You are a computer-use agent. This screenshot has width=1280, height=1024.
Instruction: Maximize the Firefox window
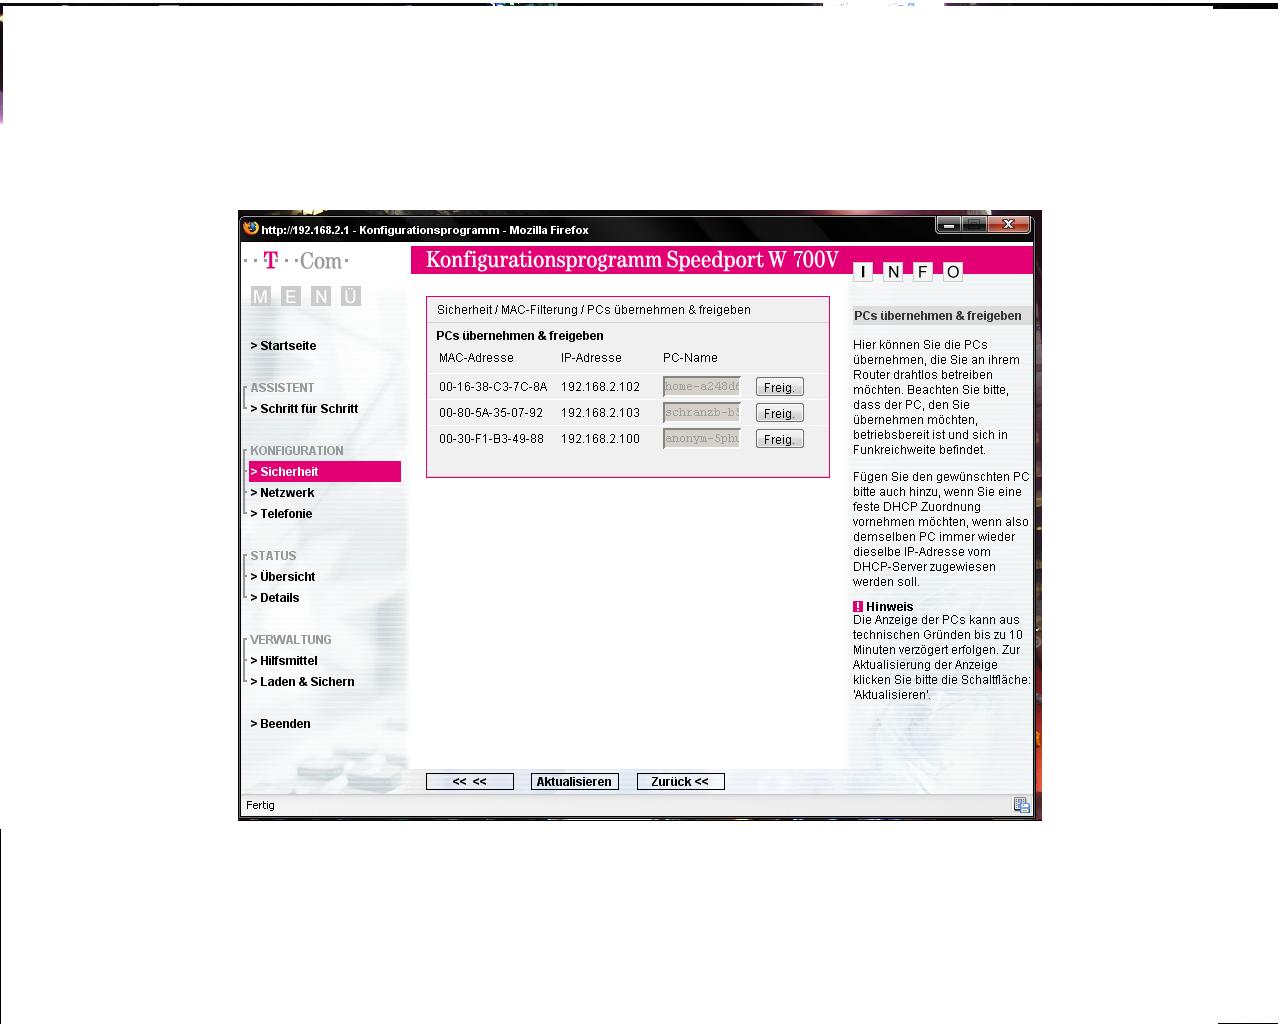click(x=973, y=225)
